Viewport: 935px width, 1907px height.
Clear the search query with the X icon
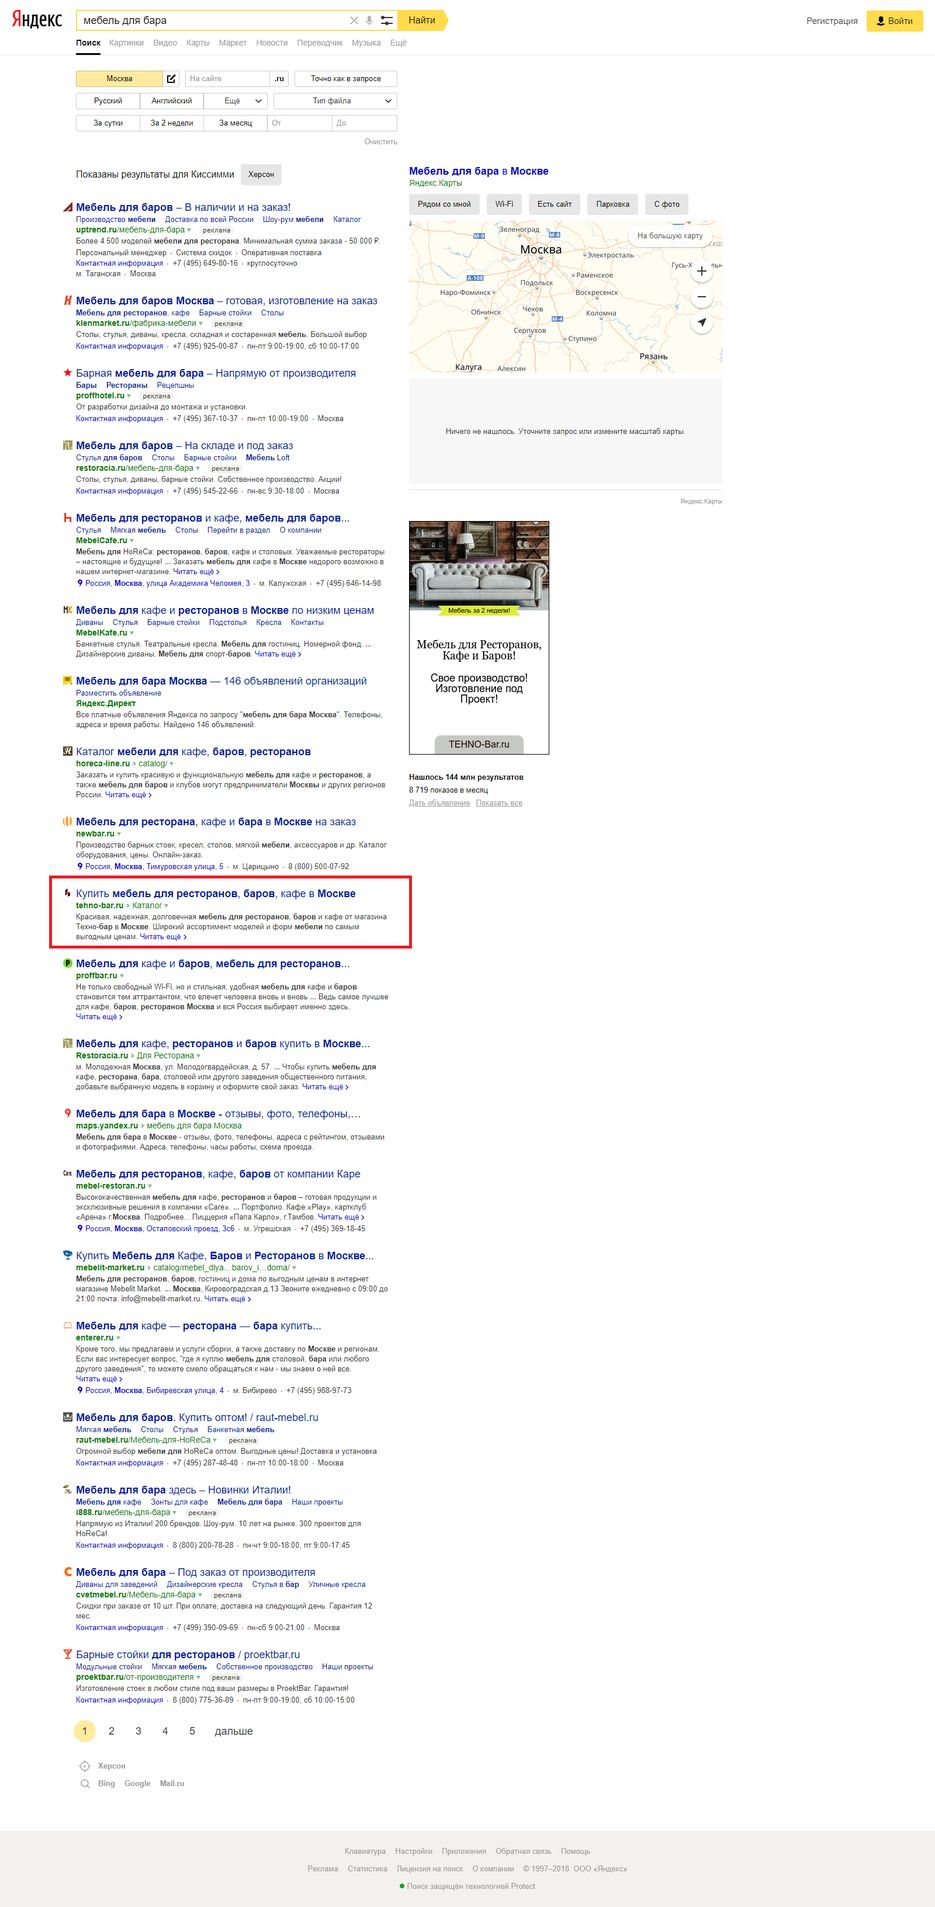point(353,20)
